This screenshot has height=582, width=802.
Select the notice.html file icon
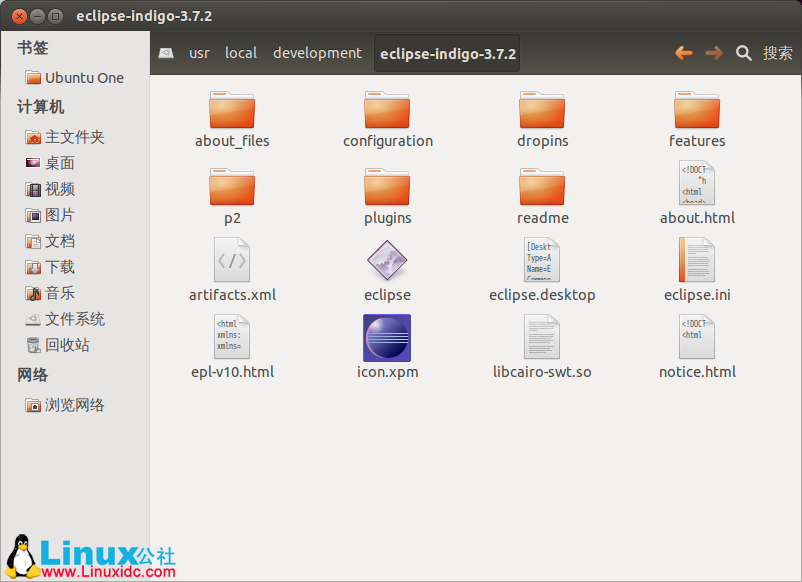point(697,337)
